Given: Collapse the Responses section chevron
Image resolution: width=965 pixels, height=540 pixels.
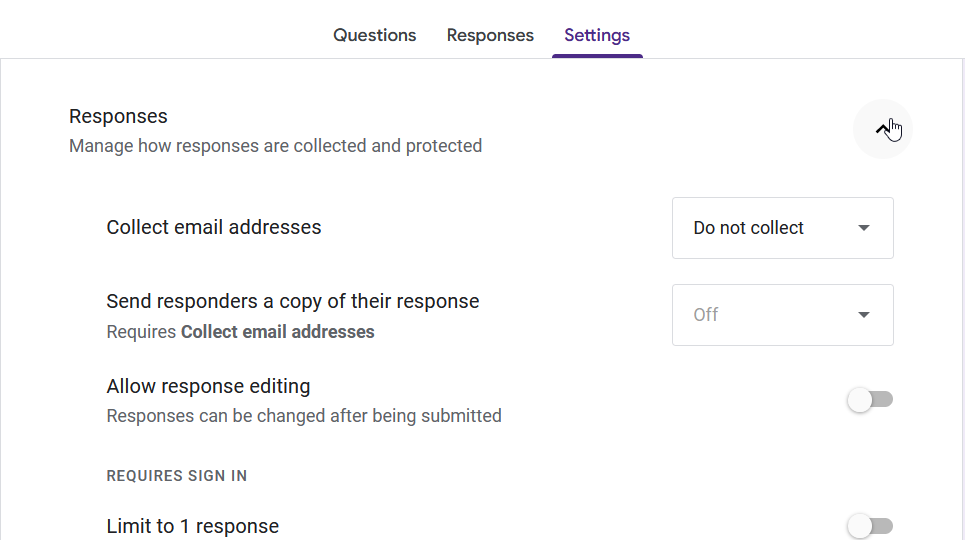Looking at the screenshot, I should click(883, 129).
